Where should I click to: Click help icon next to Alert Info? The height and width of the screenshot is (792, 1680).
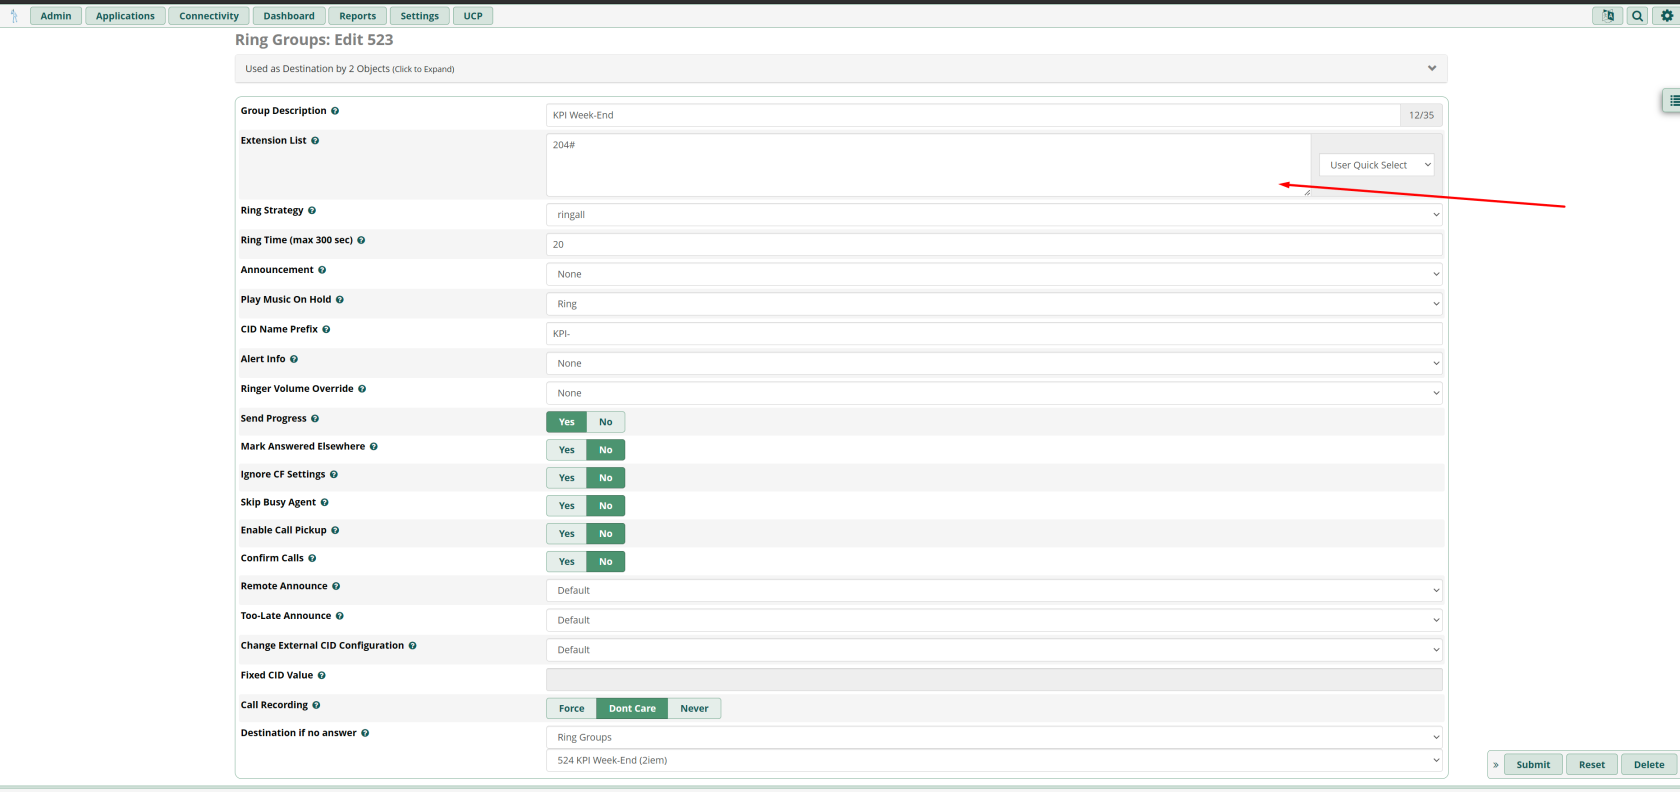[294, 359]
